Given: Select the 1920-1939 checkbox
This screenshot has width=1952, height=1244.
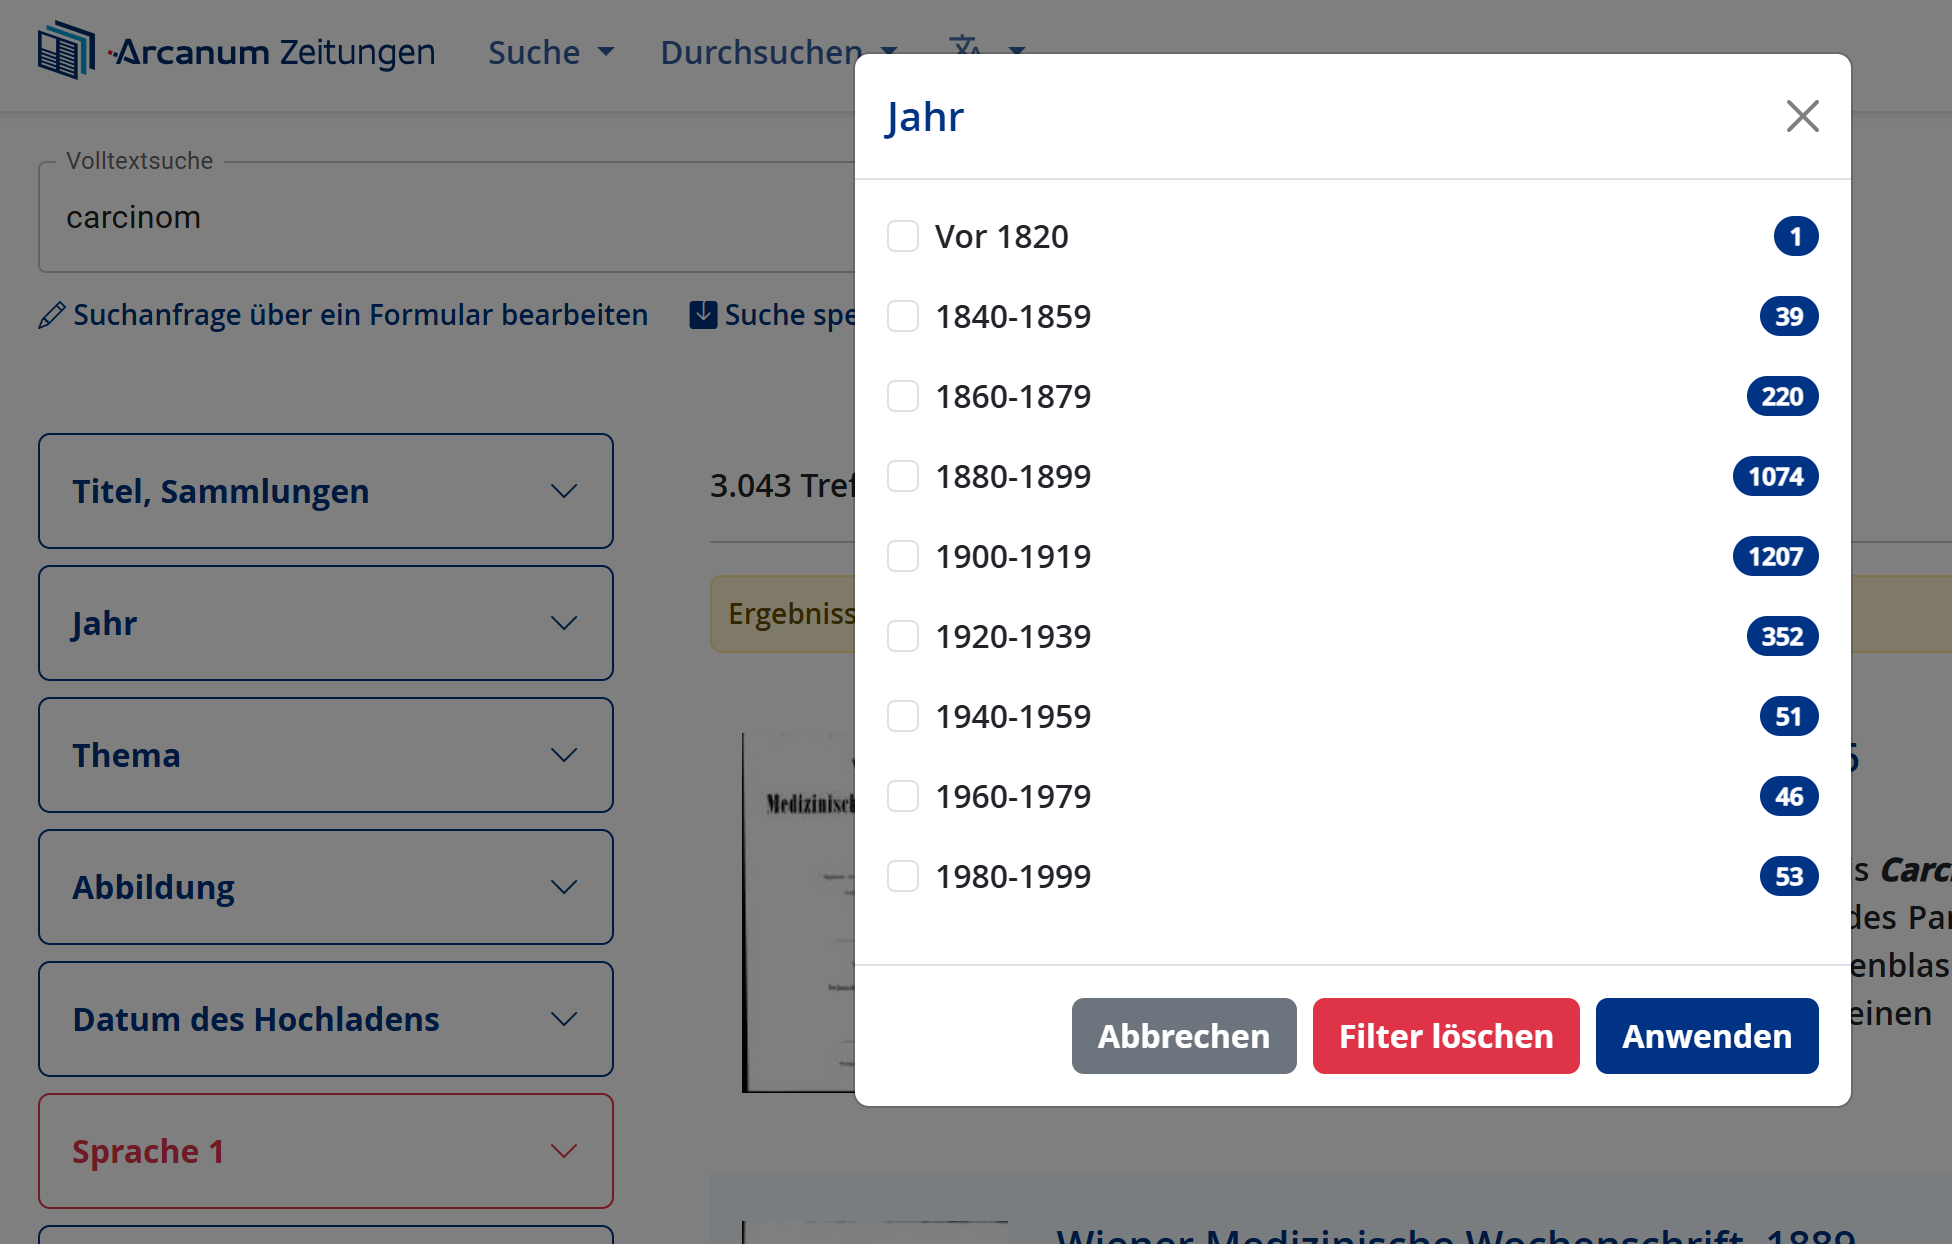Looking at the screenshot, I should pos(903,637).
